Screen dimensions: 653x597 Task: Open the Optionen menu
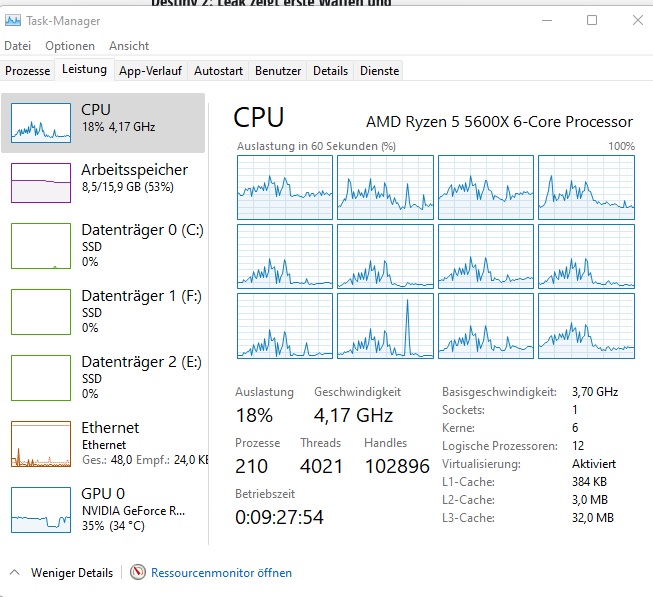[70, 46]
